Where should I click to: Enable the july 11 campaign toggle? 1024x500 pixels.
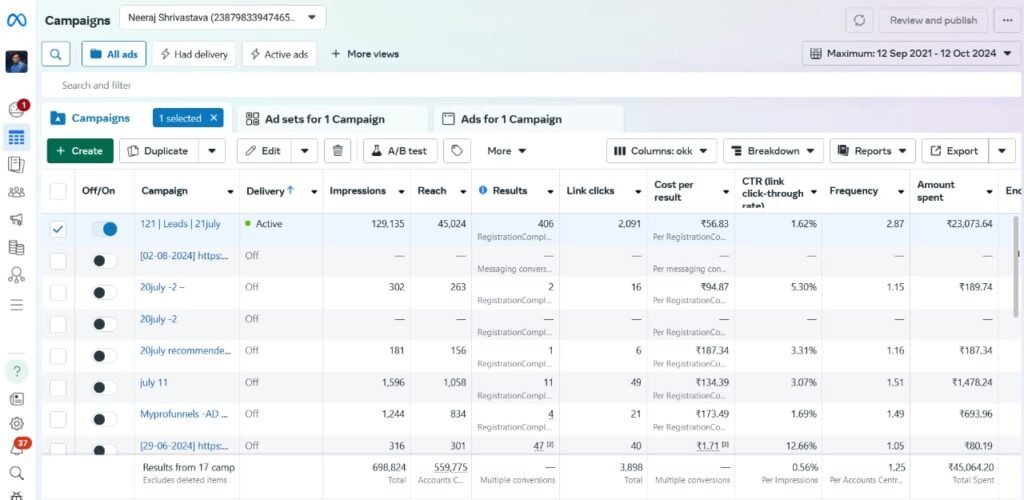click(104, 387)
